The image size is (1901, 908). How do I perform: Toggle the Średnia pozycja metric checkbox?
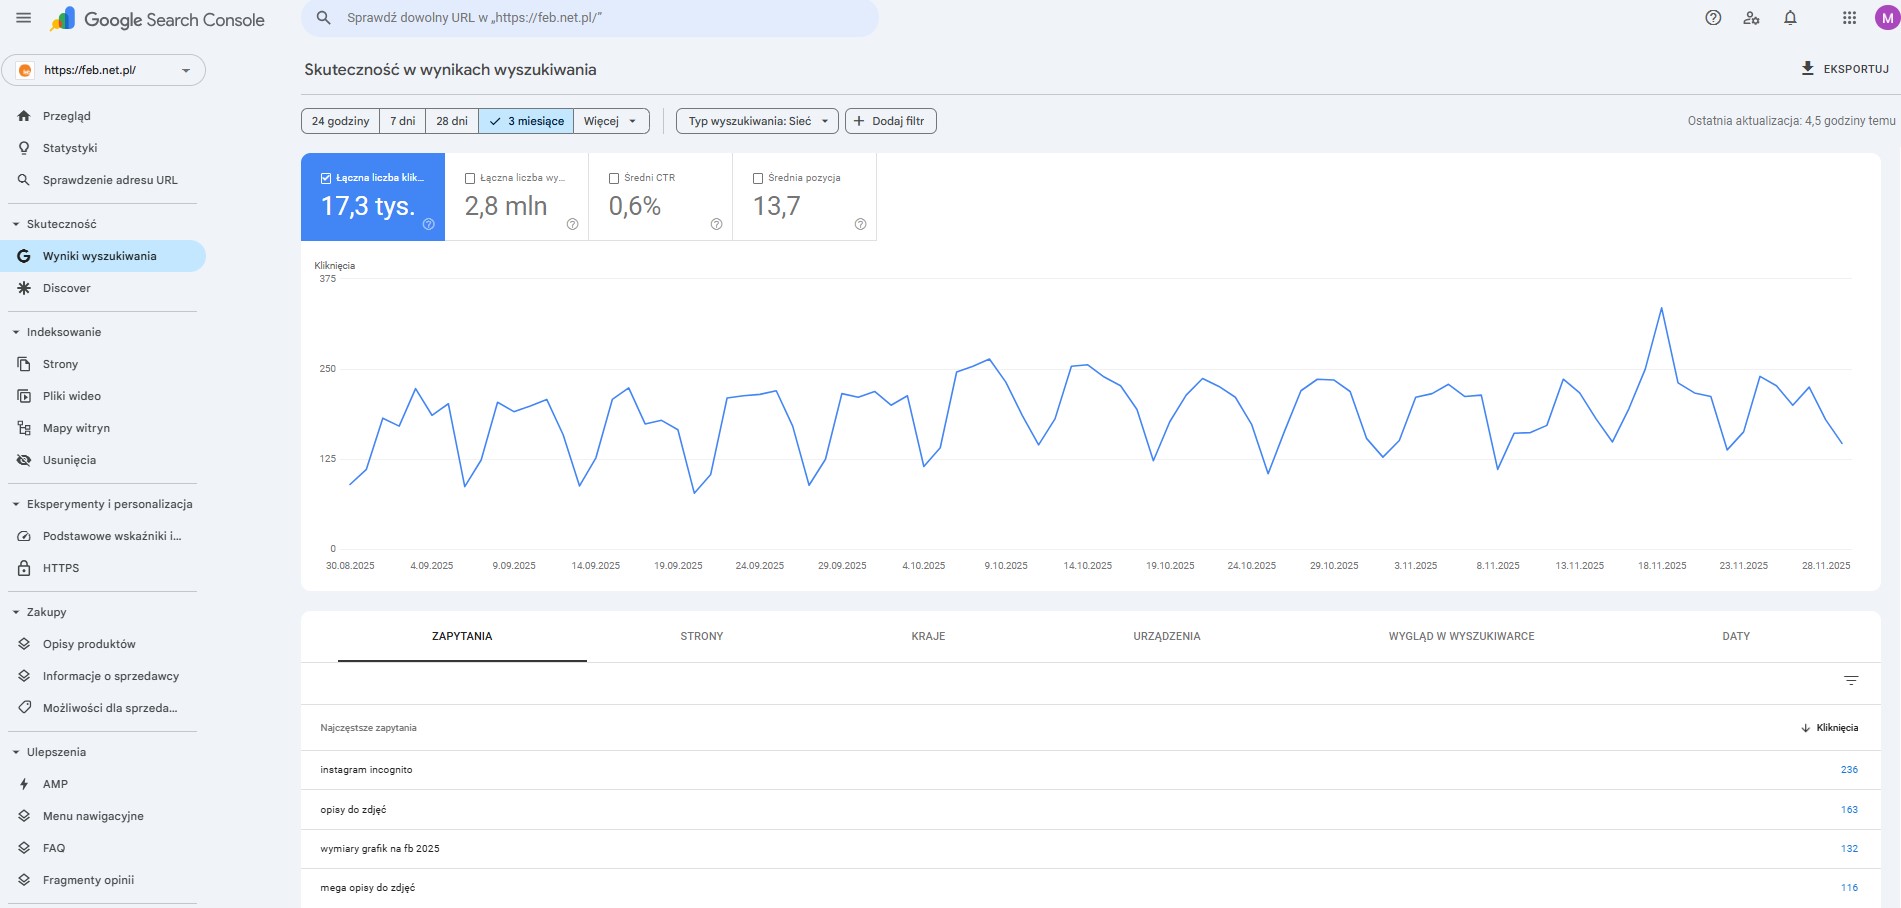tap(758, 178)
